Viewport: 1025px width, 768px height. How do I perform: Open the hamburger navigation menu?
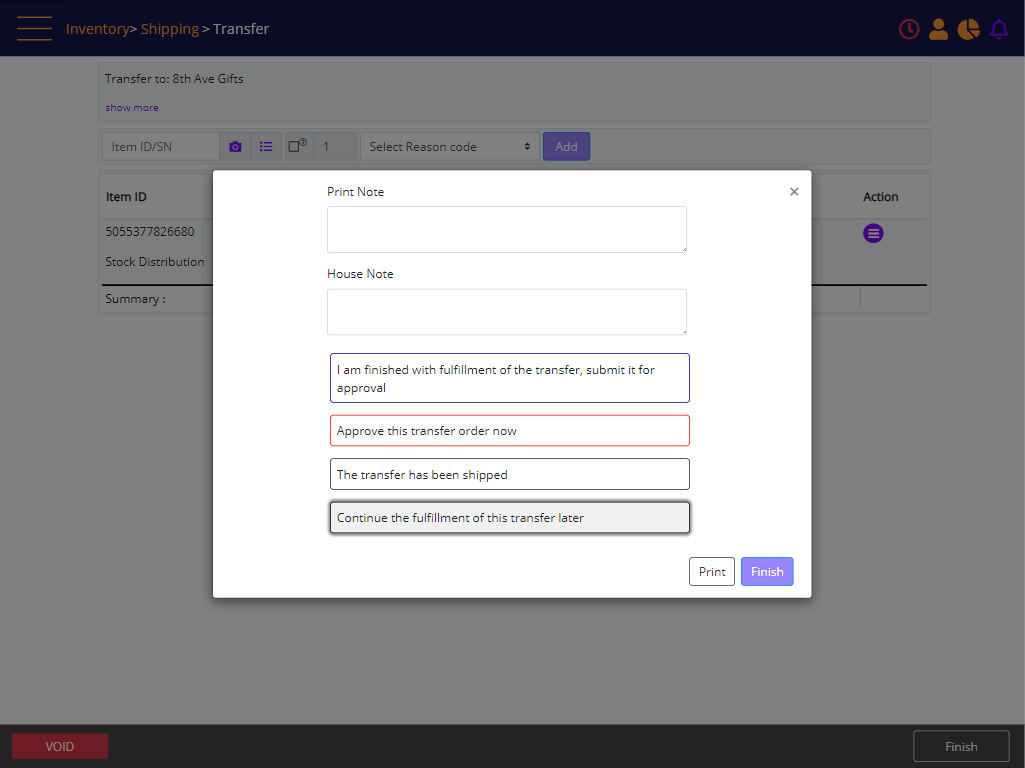click(x=34, y=29)
